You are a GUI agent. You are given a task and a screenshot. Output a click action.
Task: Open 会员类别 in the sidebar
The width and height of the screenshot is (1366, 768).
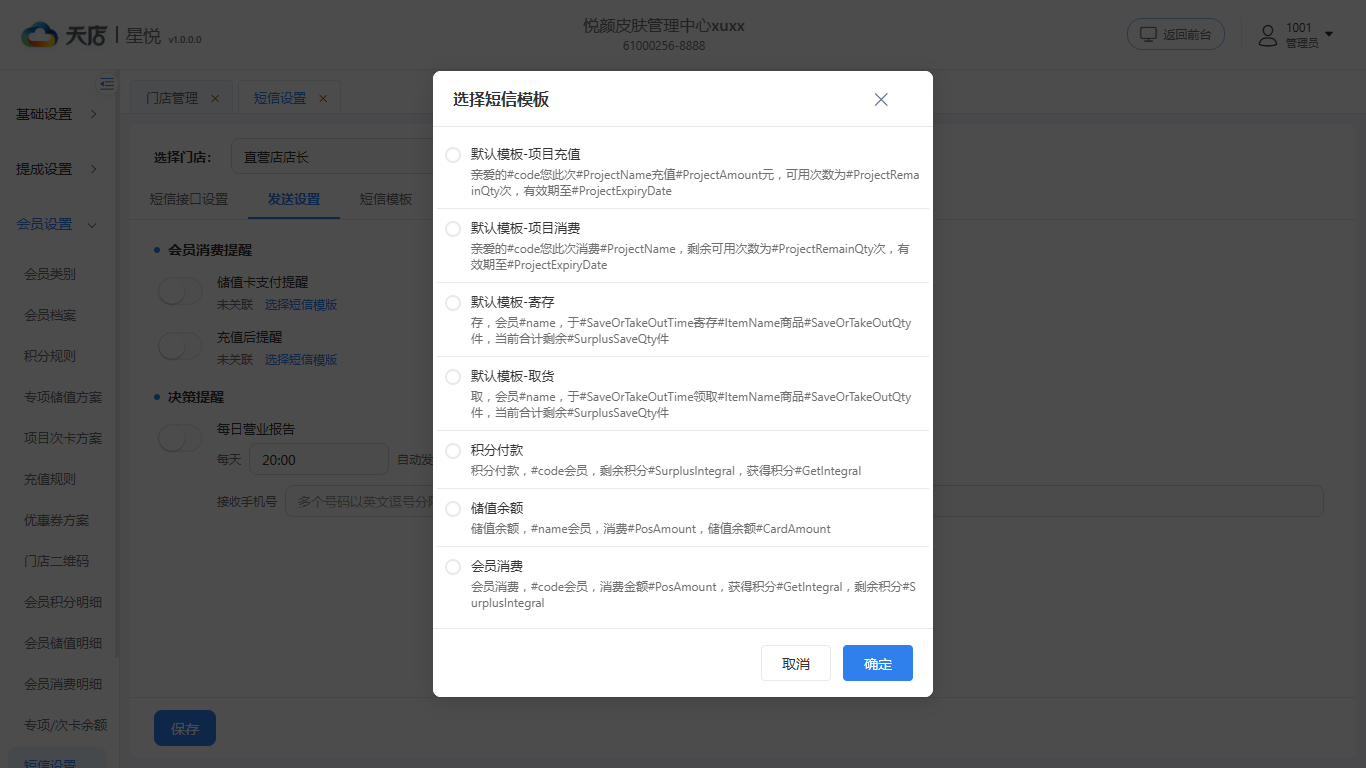pyautogui.click(x=50, y=274)
